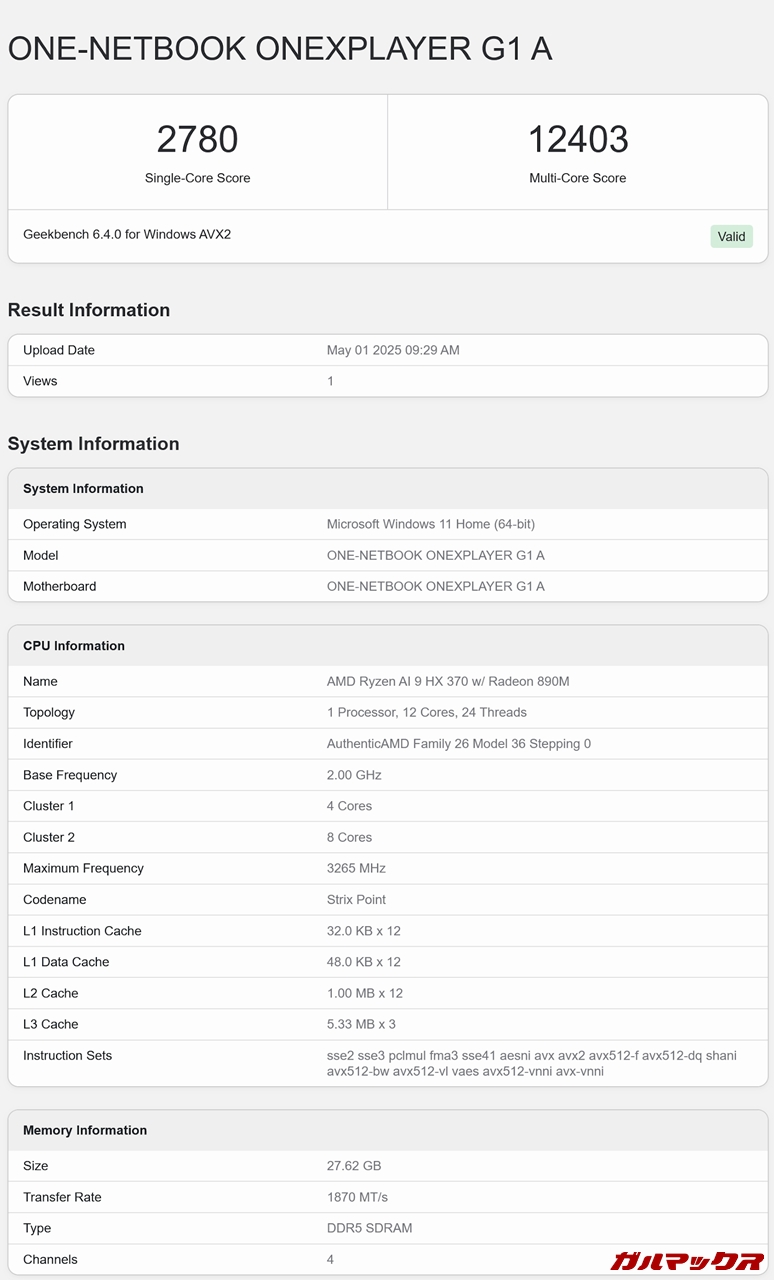774x1280 pixels.
Task: Select the Upload Date value May 01 2025
Action: (393, 350)
